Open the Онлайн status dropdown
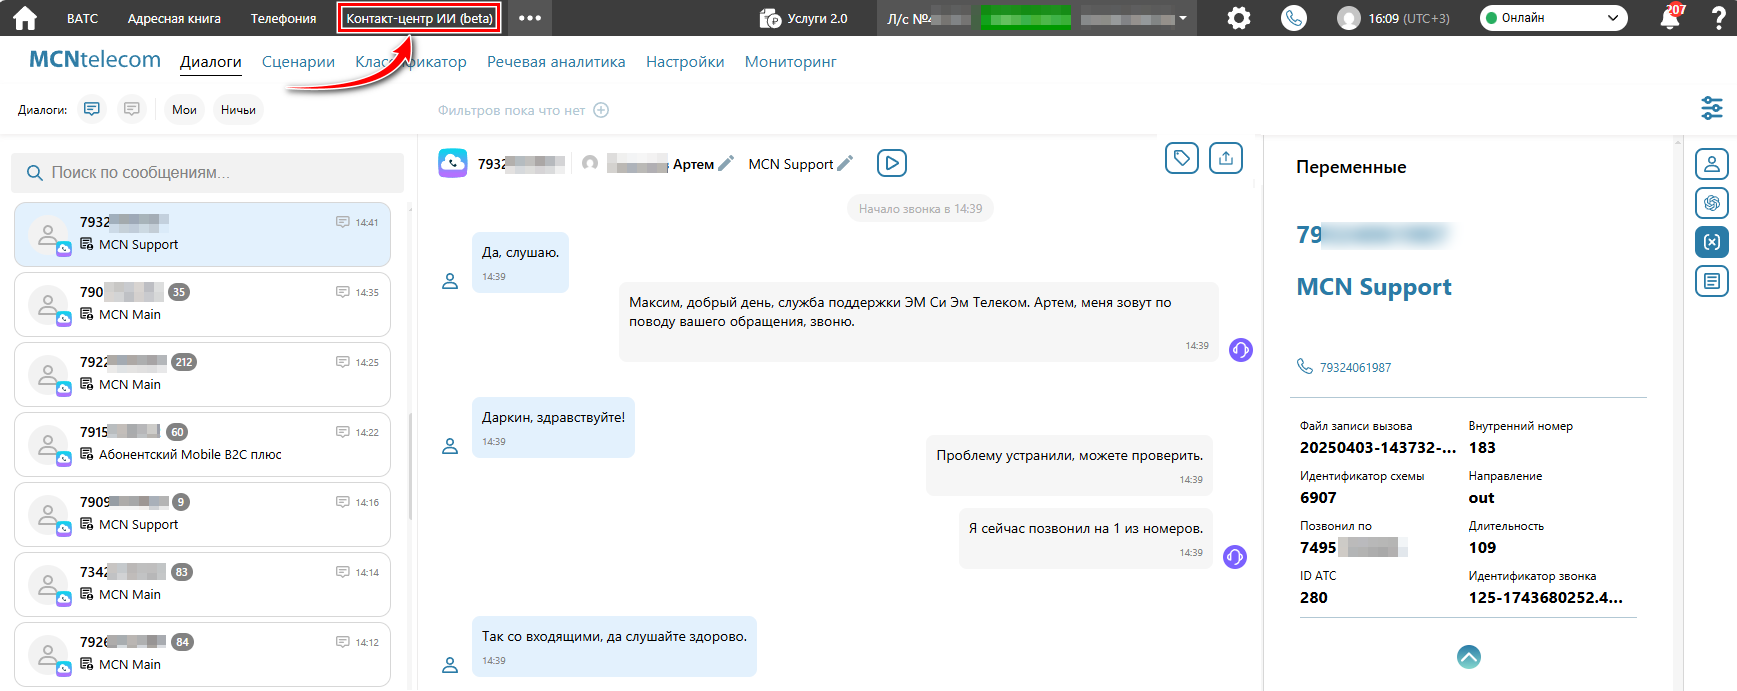 [x=1553, y=18]
